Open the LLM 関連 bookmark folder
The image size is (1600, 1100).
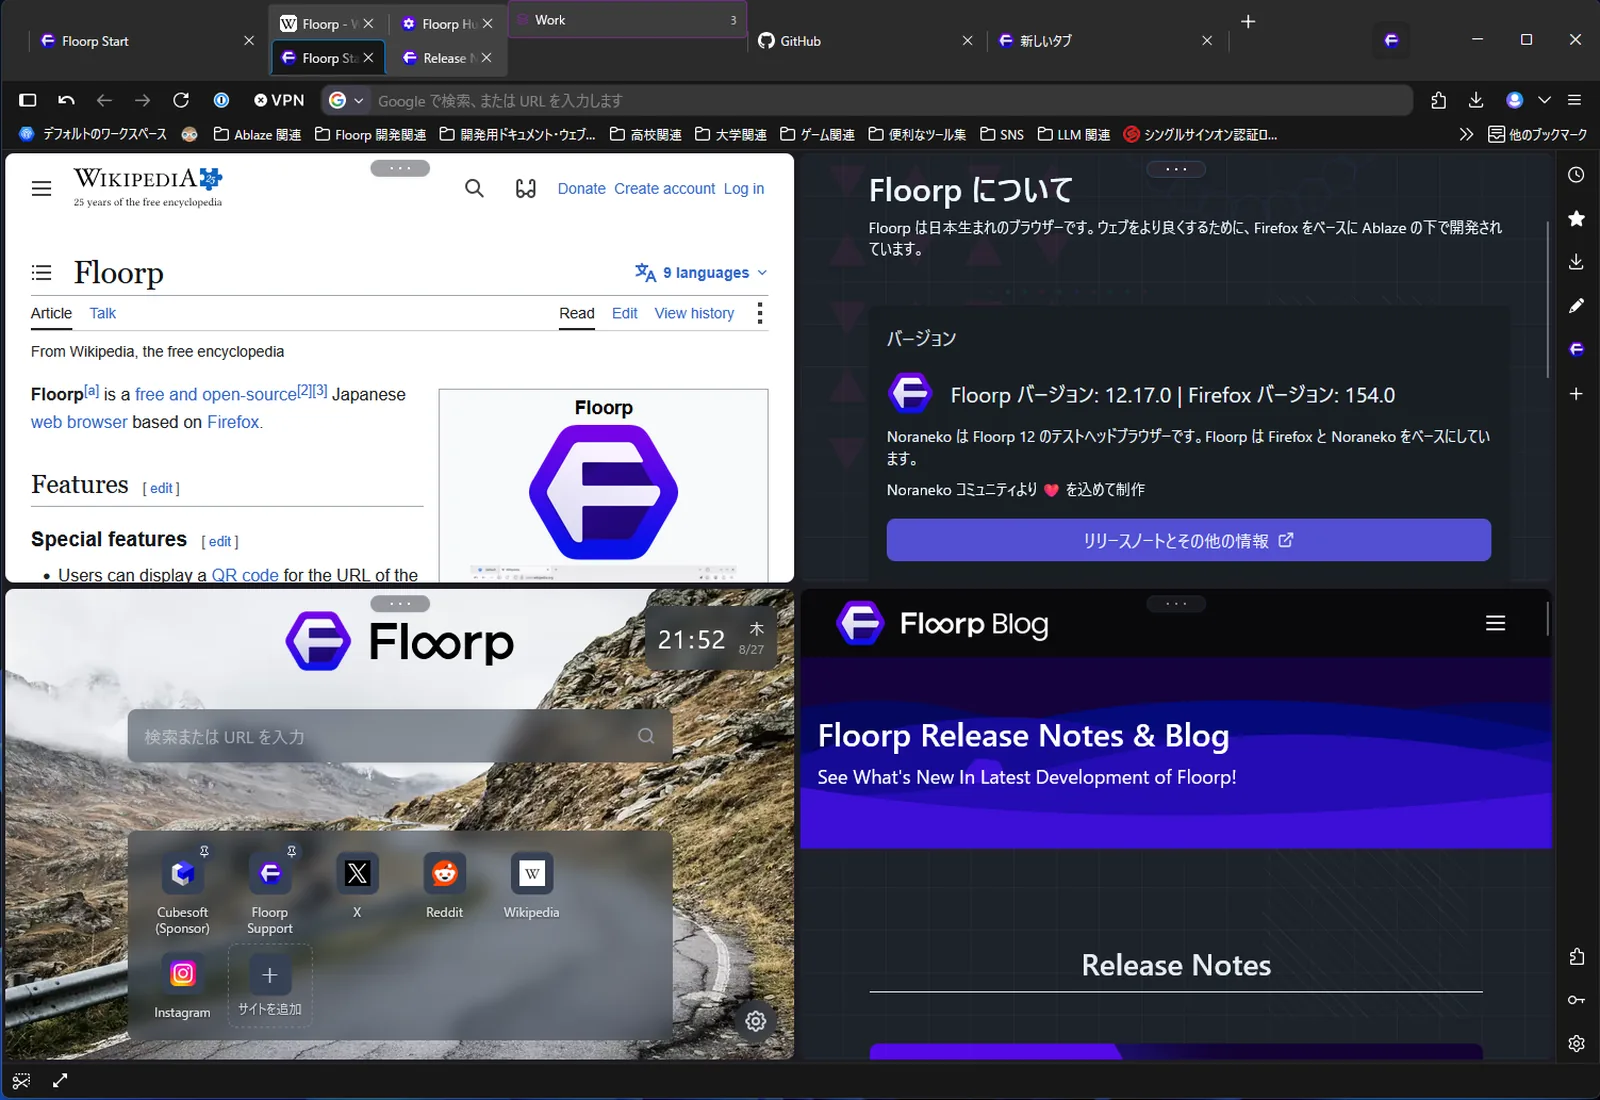point(1073,134)
